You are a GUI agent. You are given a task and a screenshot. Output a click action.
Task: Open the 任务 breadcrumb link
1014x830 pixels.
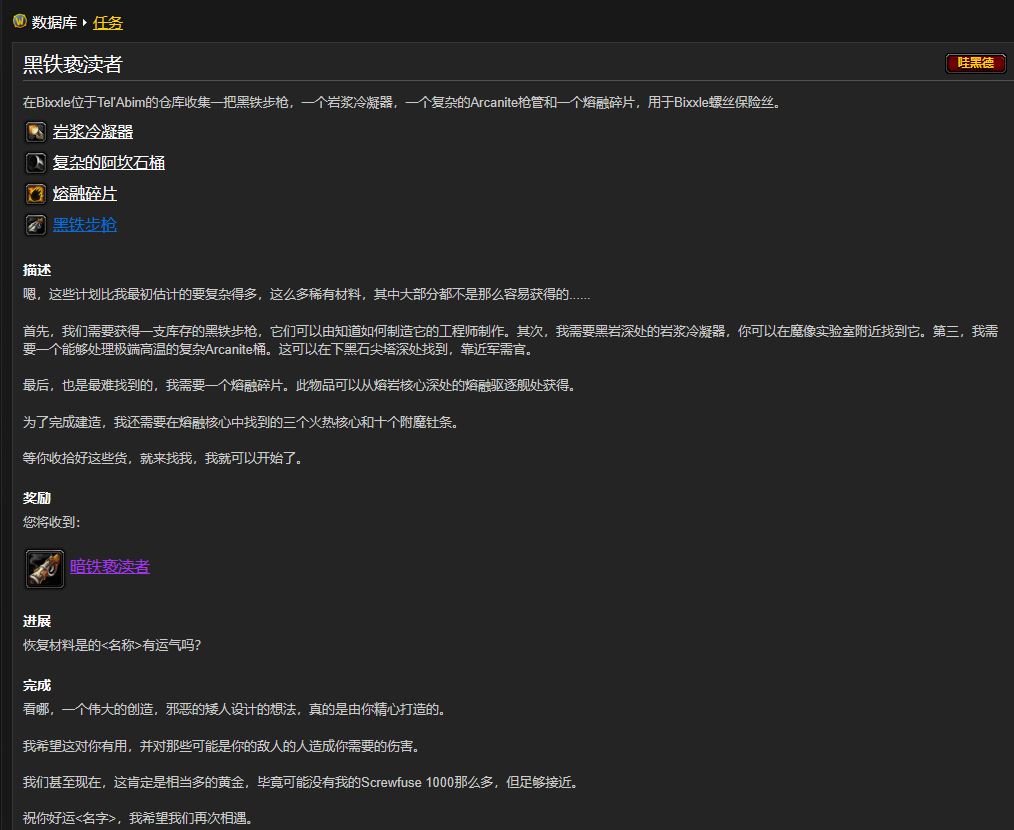click(107, 23)
